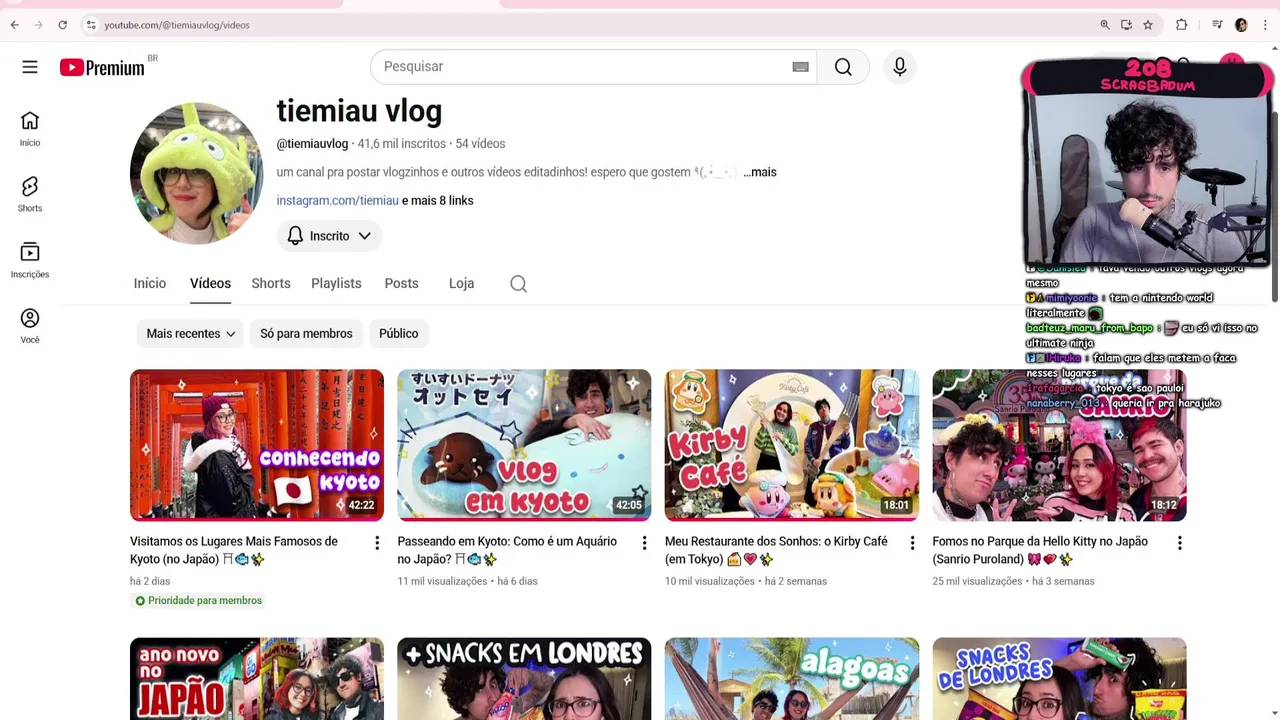Reload the page in browser
Screen dimensions: 1280x720
(x=62, y=25)
